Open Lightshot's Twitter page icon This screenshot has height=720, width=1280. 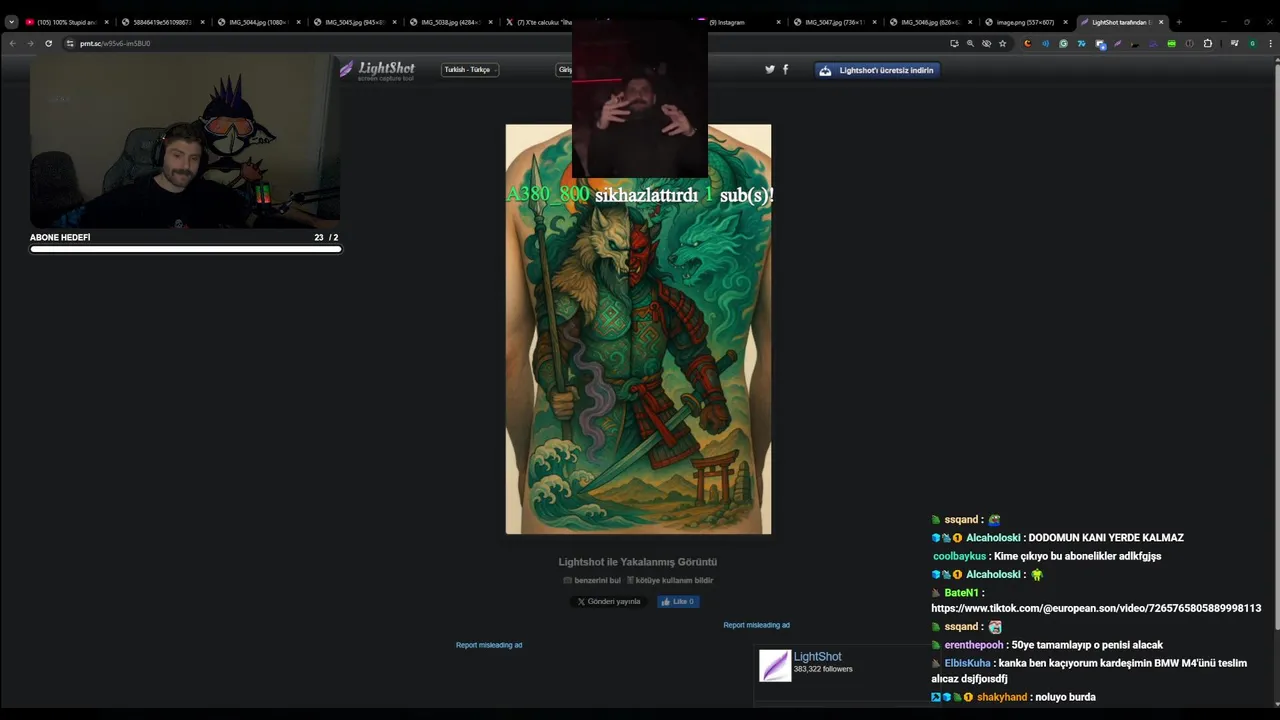(x=770, y=69)
